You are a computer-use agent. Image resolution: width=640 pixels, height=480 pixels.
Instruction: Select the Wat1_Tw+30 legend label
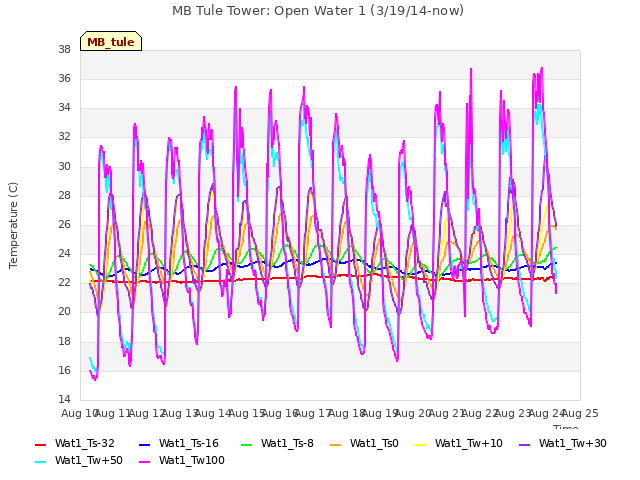pyautogui.click(x=573, y=443)
